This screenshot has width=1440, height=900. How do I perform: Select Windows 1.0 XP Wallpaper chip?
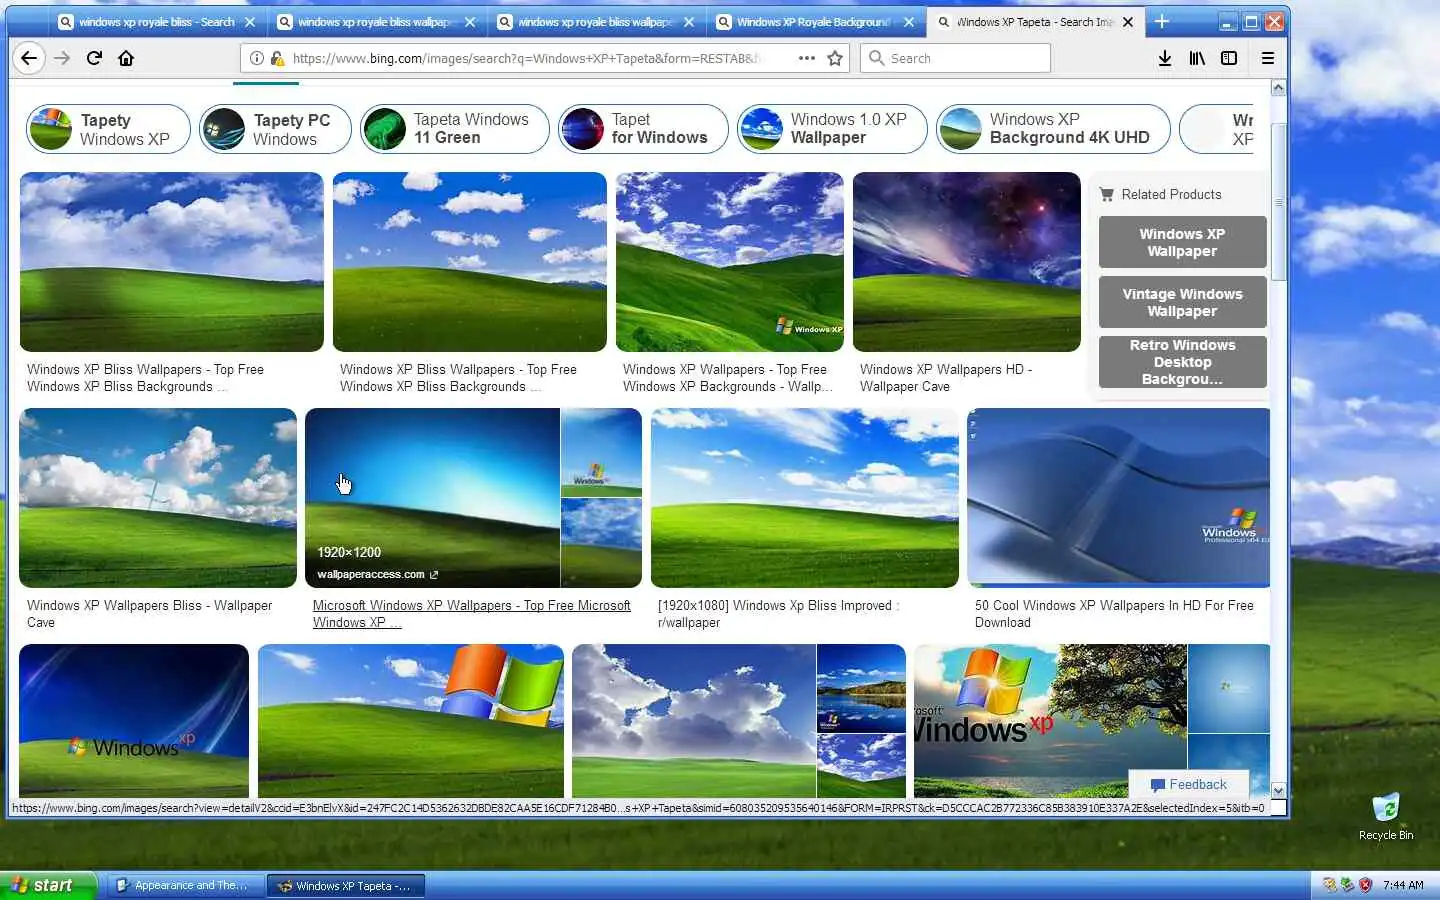pos(832,129)
